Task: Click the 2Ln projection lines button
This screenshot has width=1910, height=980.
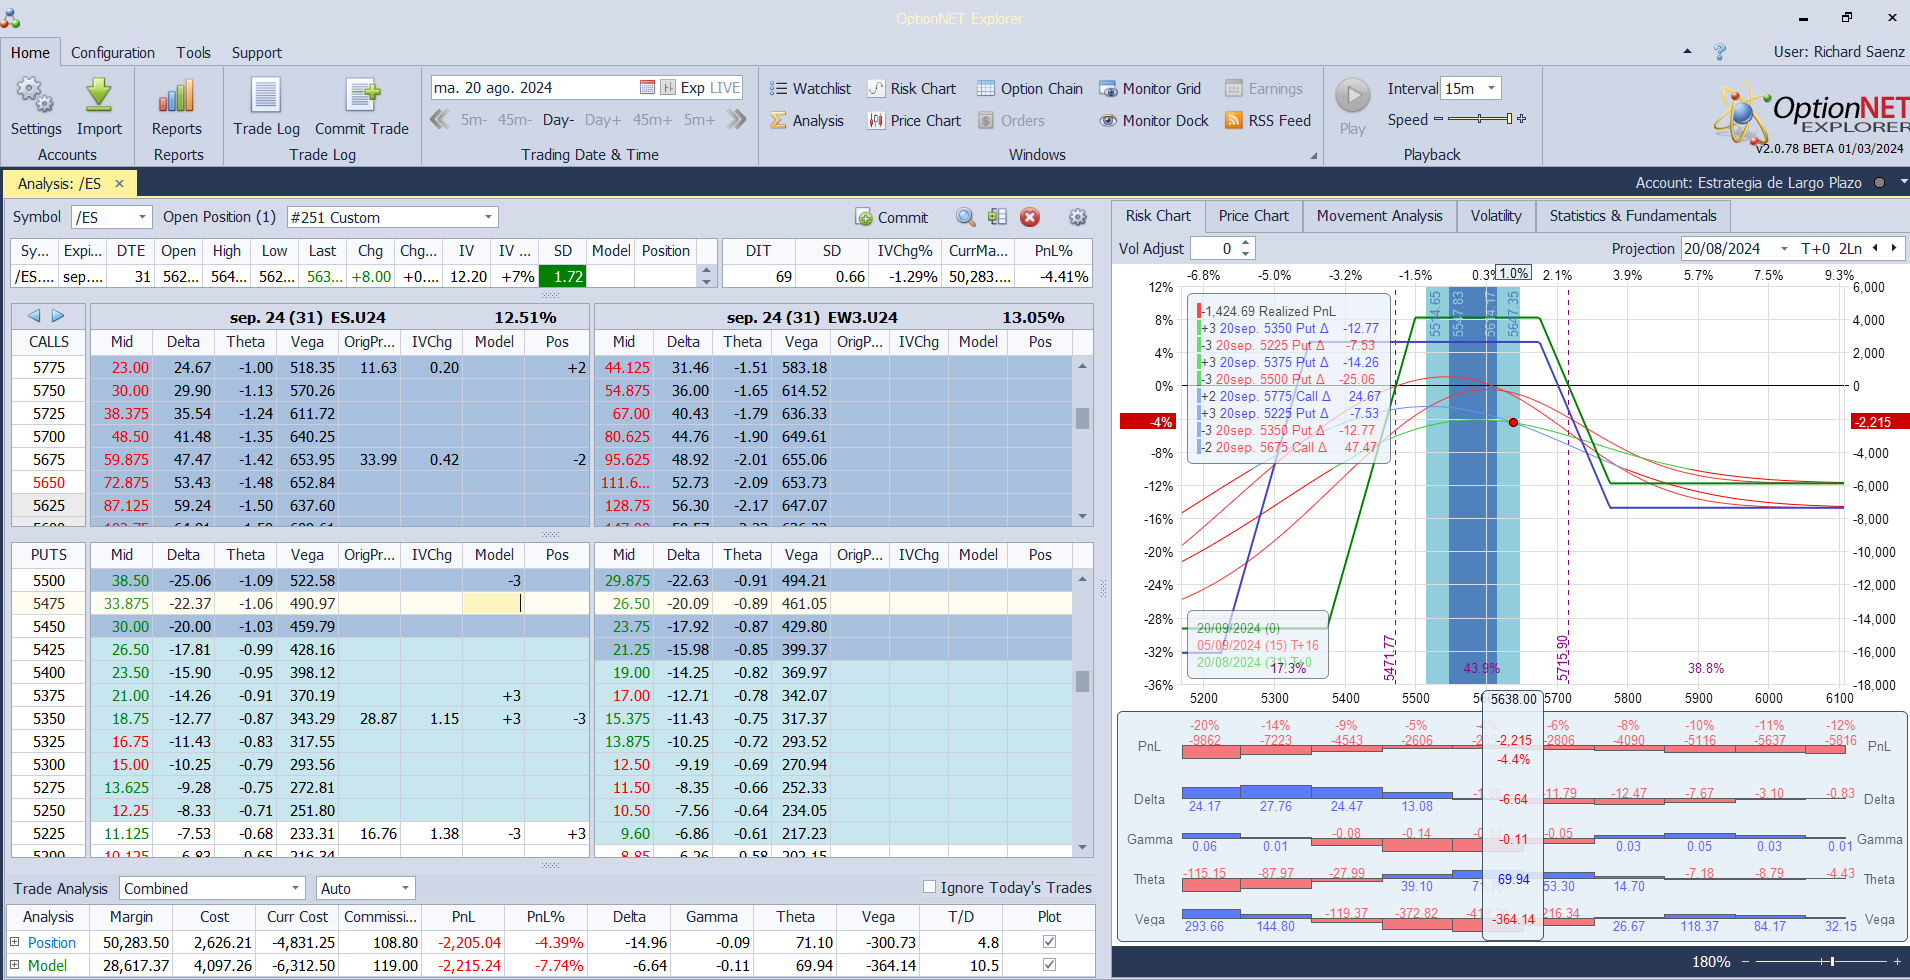Action: pyautogui.click(x=1851, y=248)
